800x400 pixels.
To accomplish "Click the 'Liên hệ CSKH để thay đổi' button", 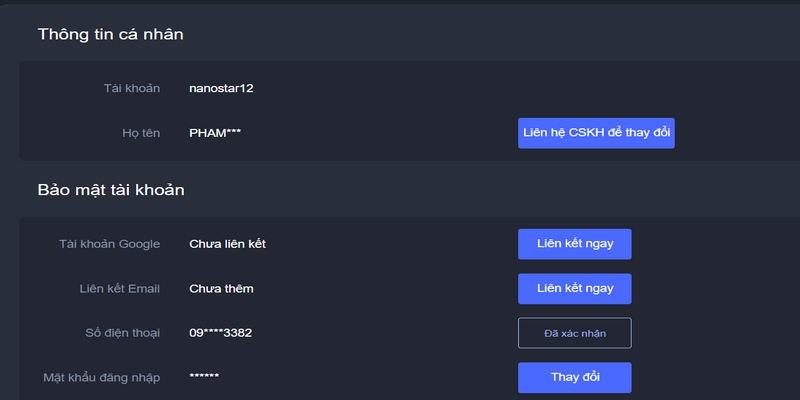I will [x=596, y=133].
